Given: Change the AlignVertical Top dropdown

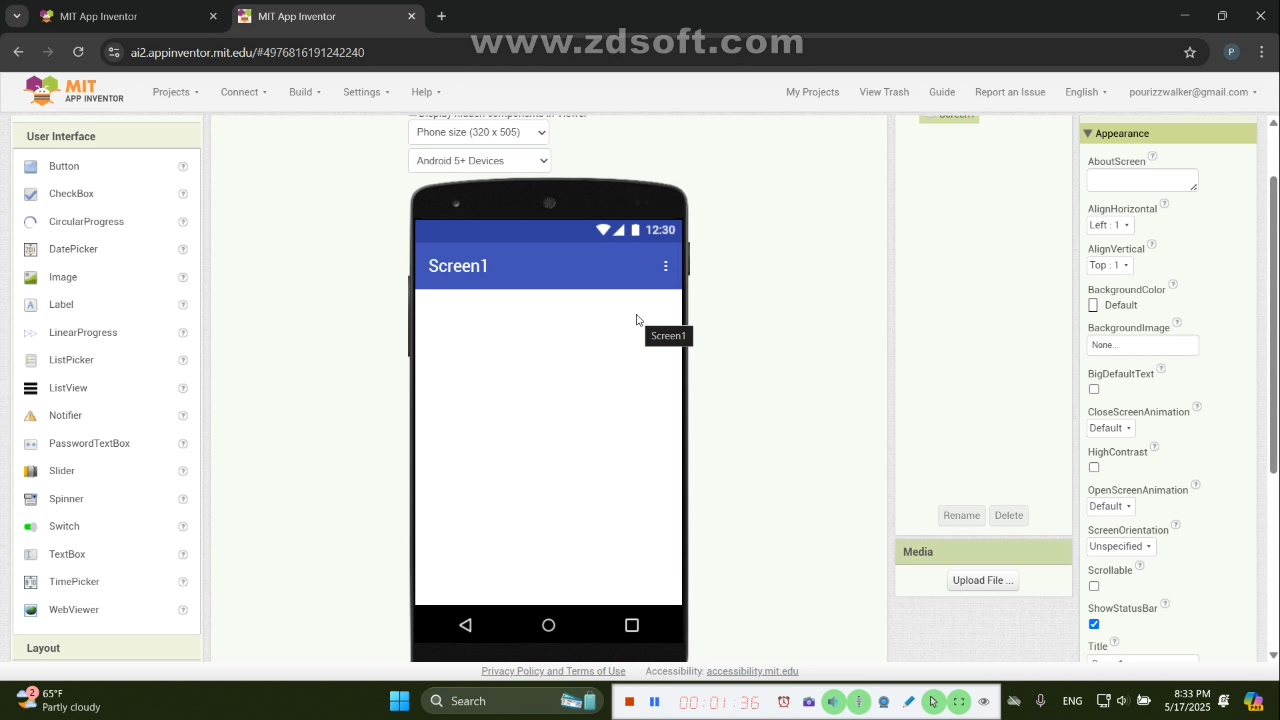Looking at the screenshot, I should coord(1110,266).
